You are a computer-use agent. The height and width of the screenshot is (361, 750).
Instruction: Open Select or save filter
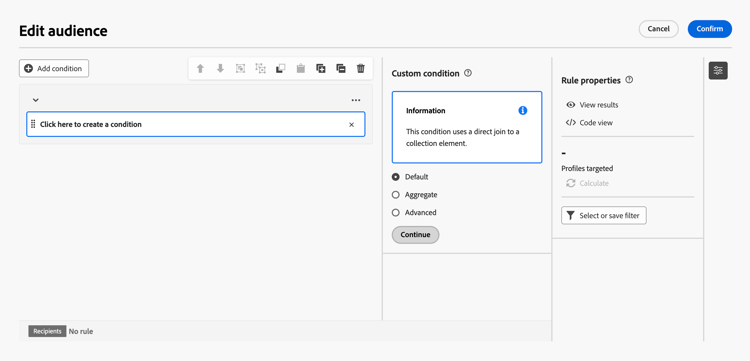click(x=604, y=216)
